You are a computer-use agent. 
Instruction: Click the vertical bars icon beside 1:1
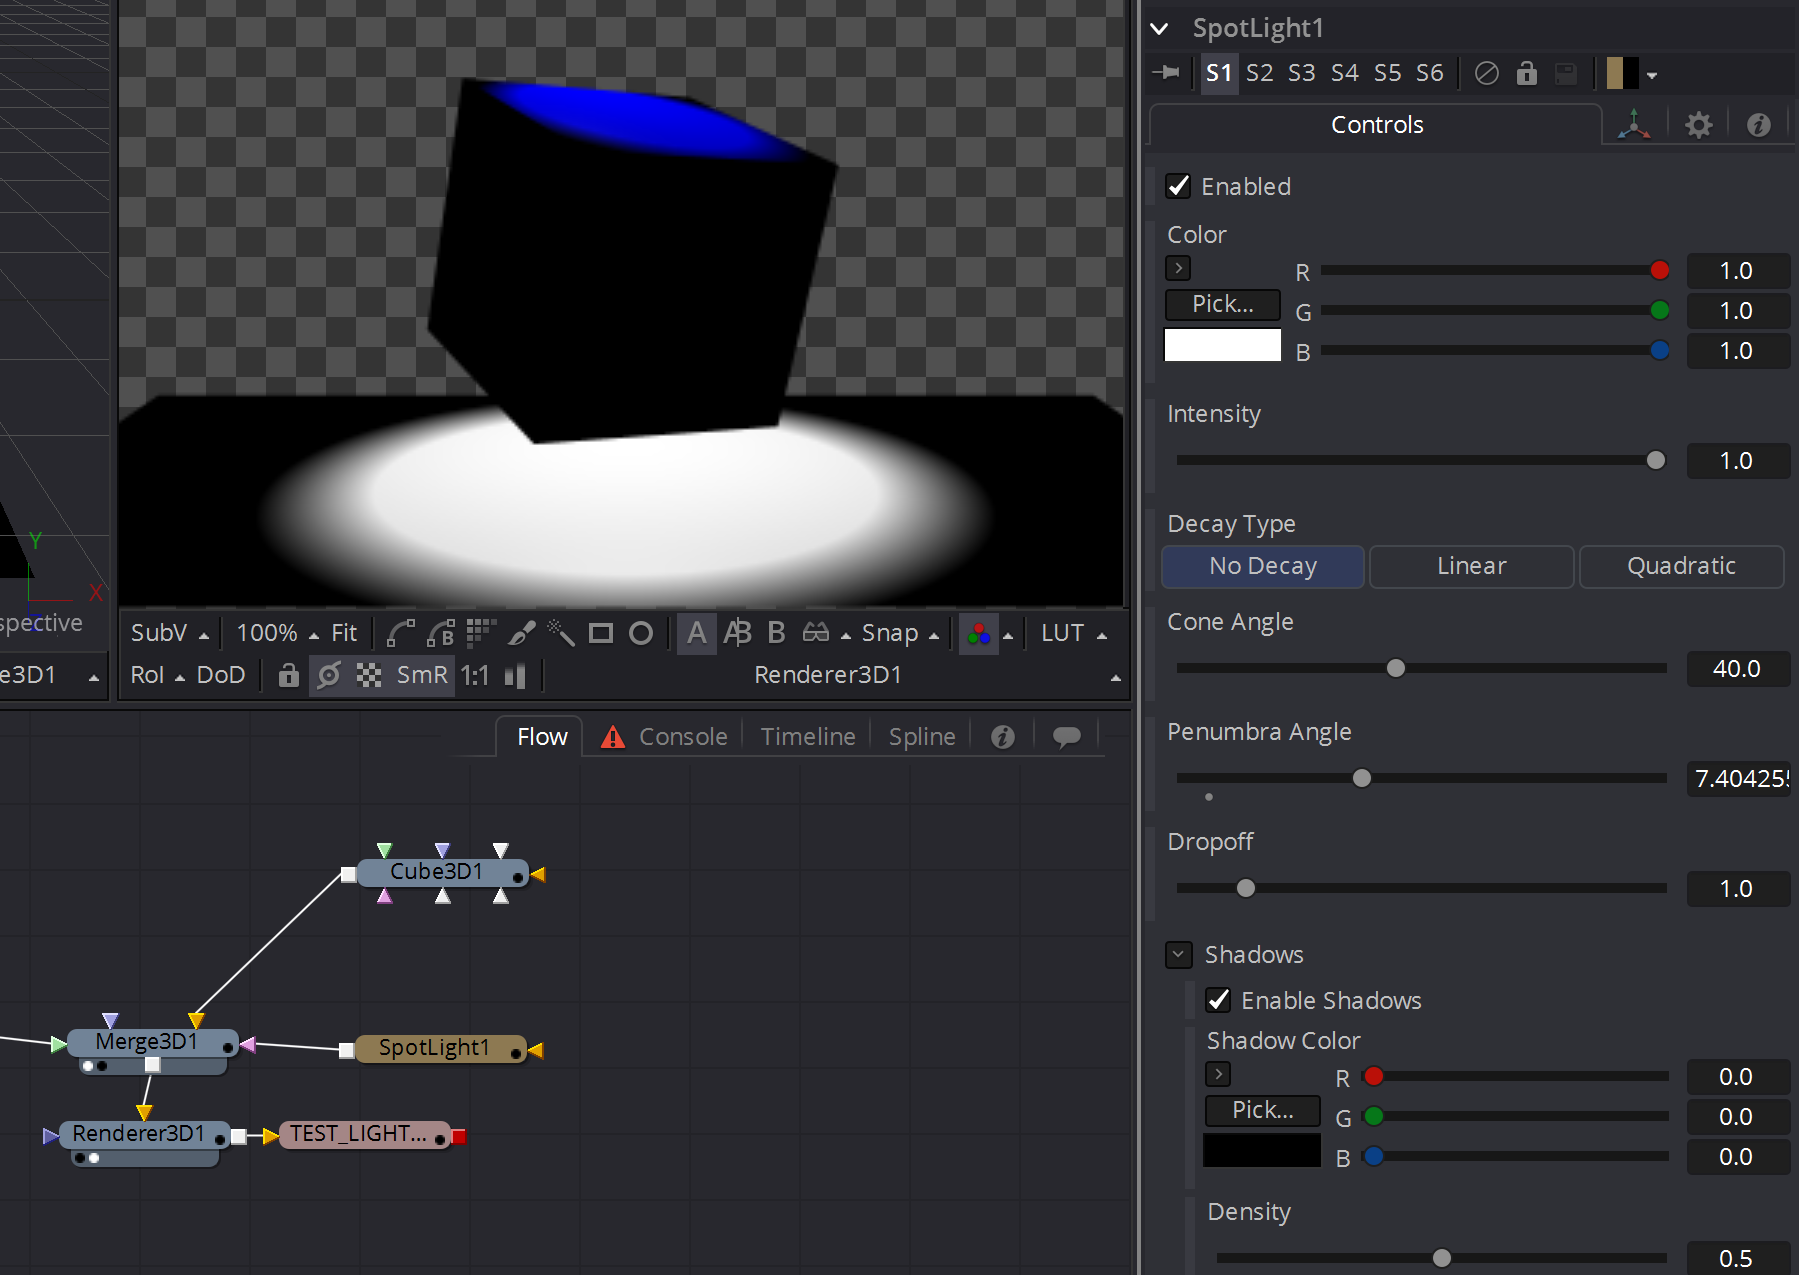[x=515, y=675]
